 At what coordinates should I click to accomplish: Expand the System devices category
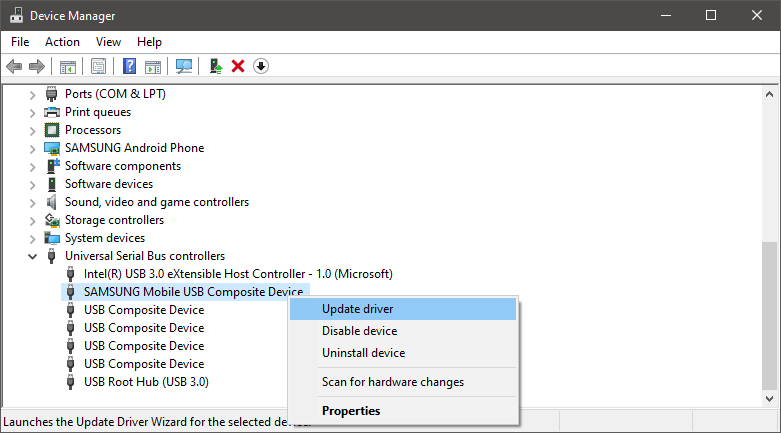coord(32,238)
